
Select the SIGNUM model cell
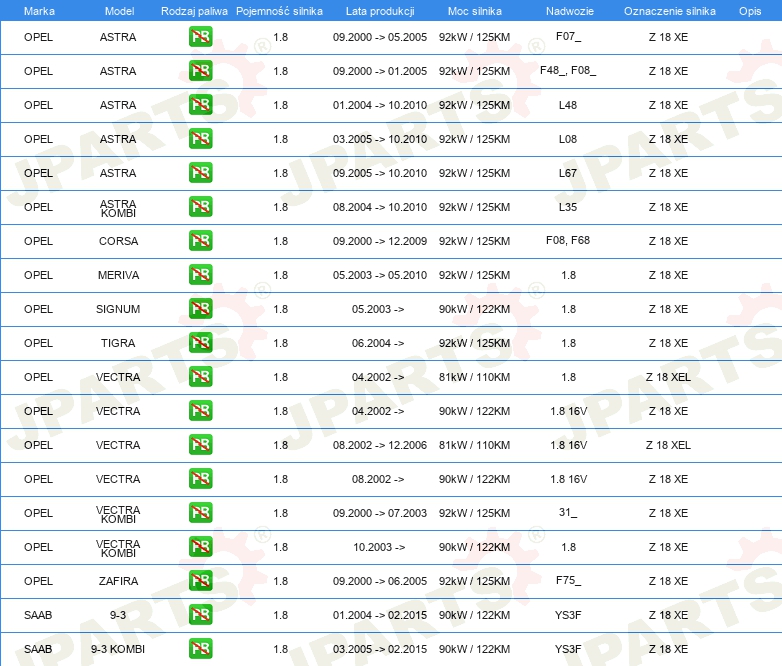click(x=118, y=309)
